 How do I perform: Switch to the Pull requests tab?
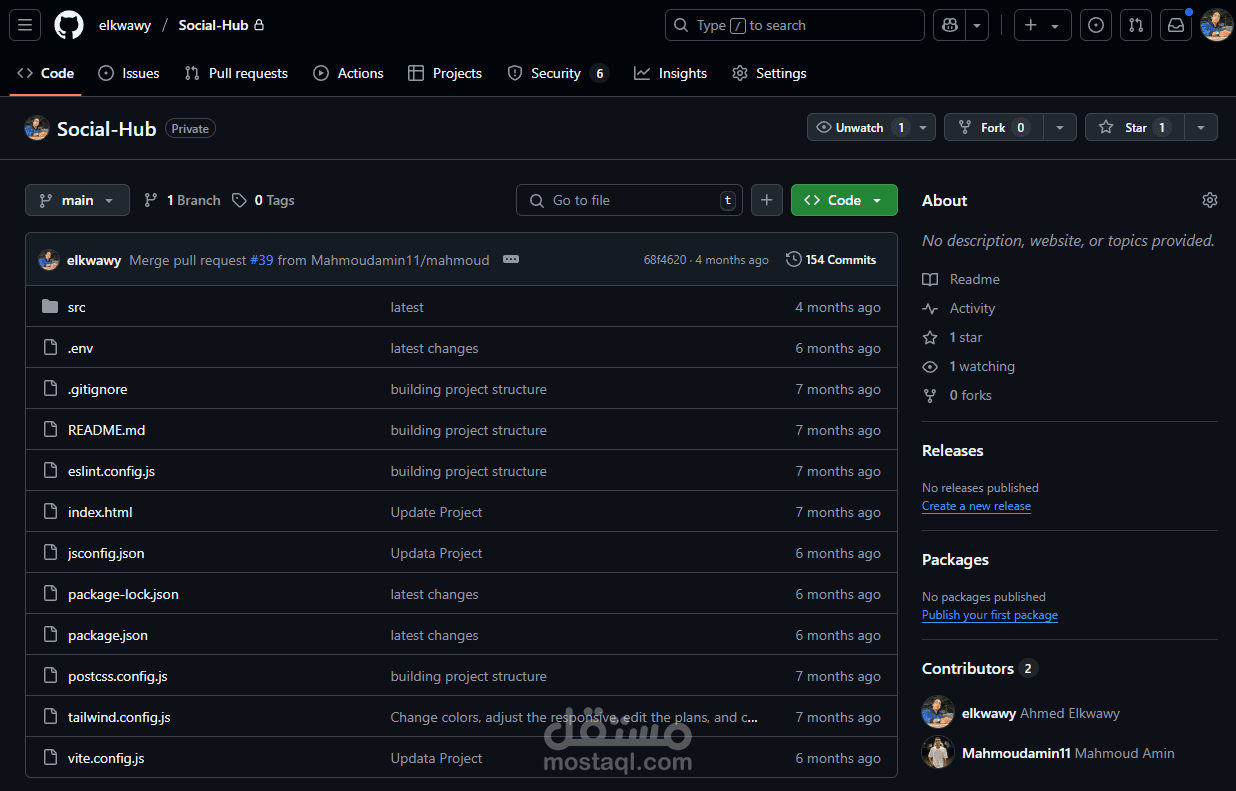point(236,73)
